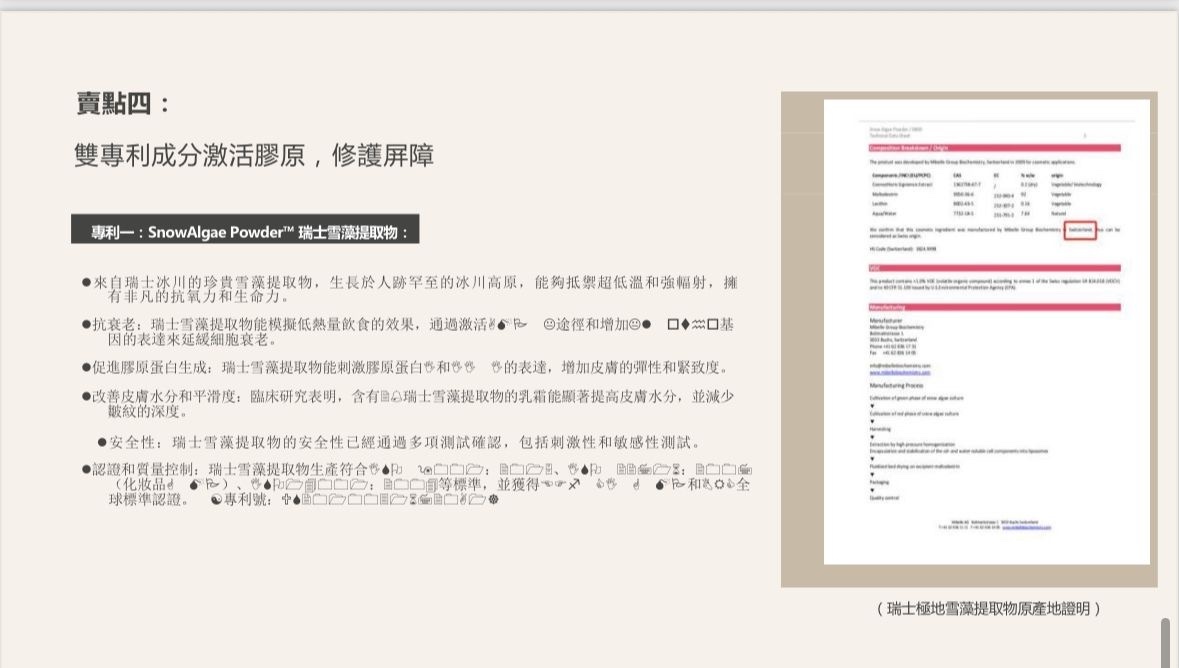The width and height of the screenshot is (1179, 668).
Task: Open the blue link in document footer
Action: 1028,527
